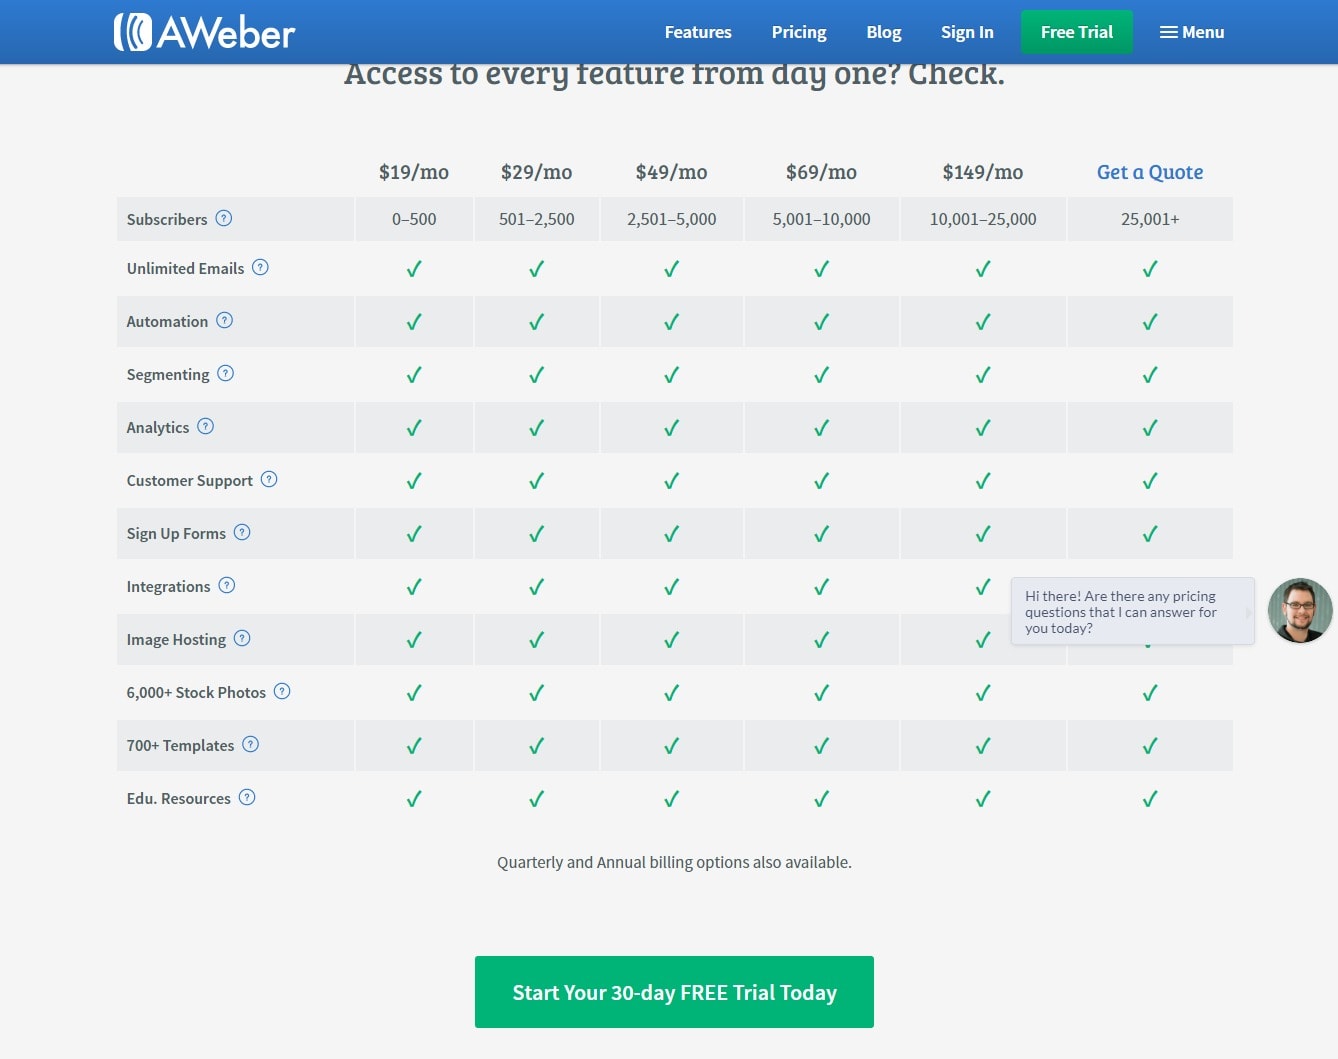Select the $69/mo plan header
1338x1059 pixels.
tap(822, 172)
